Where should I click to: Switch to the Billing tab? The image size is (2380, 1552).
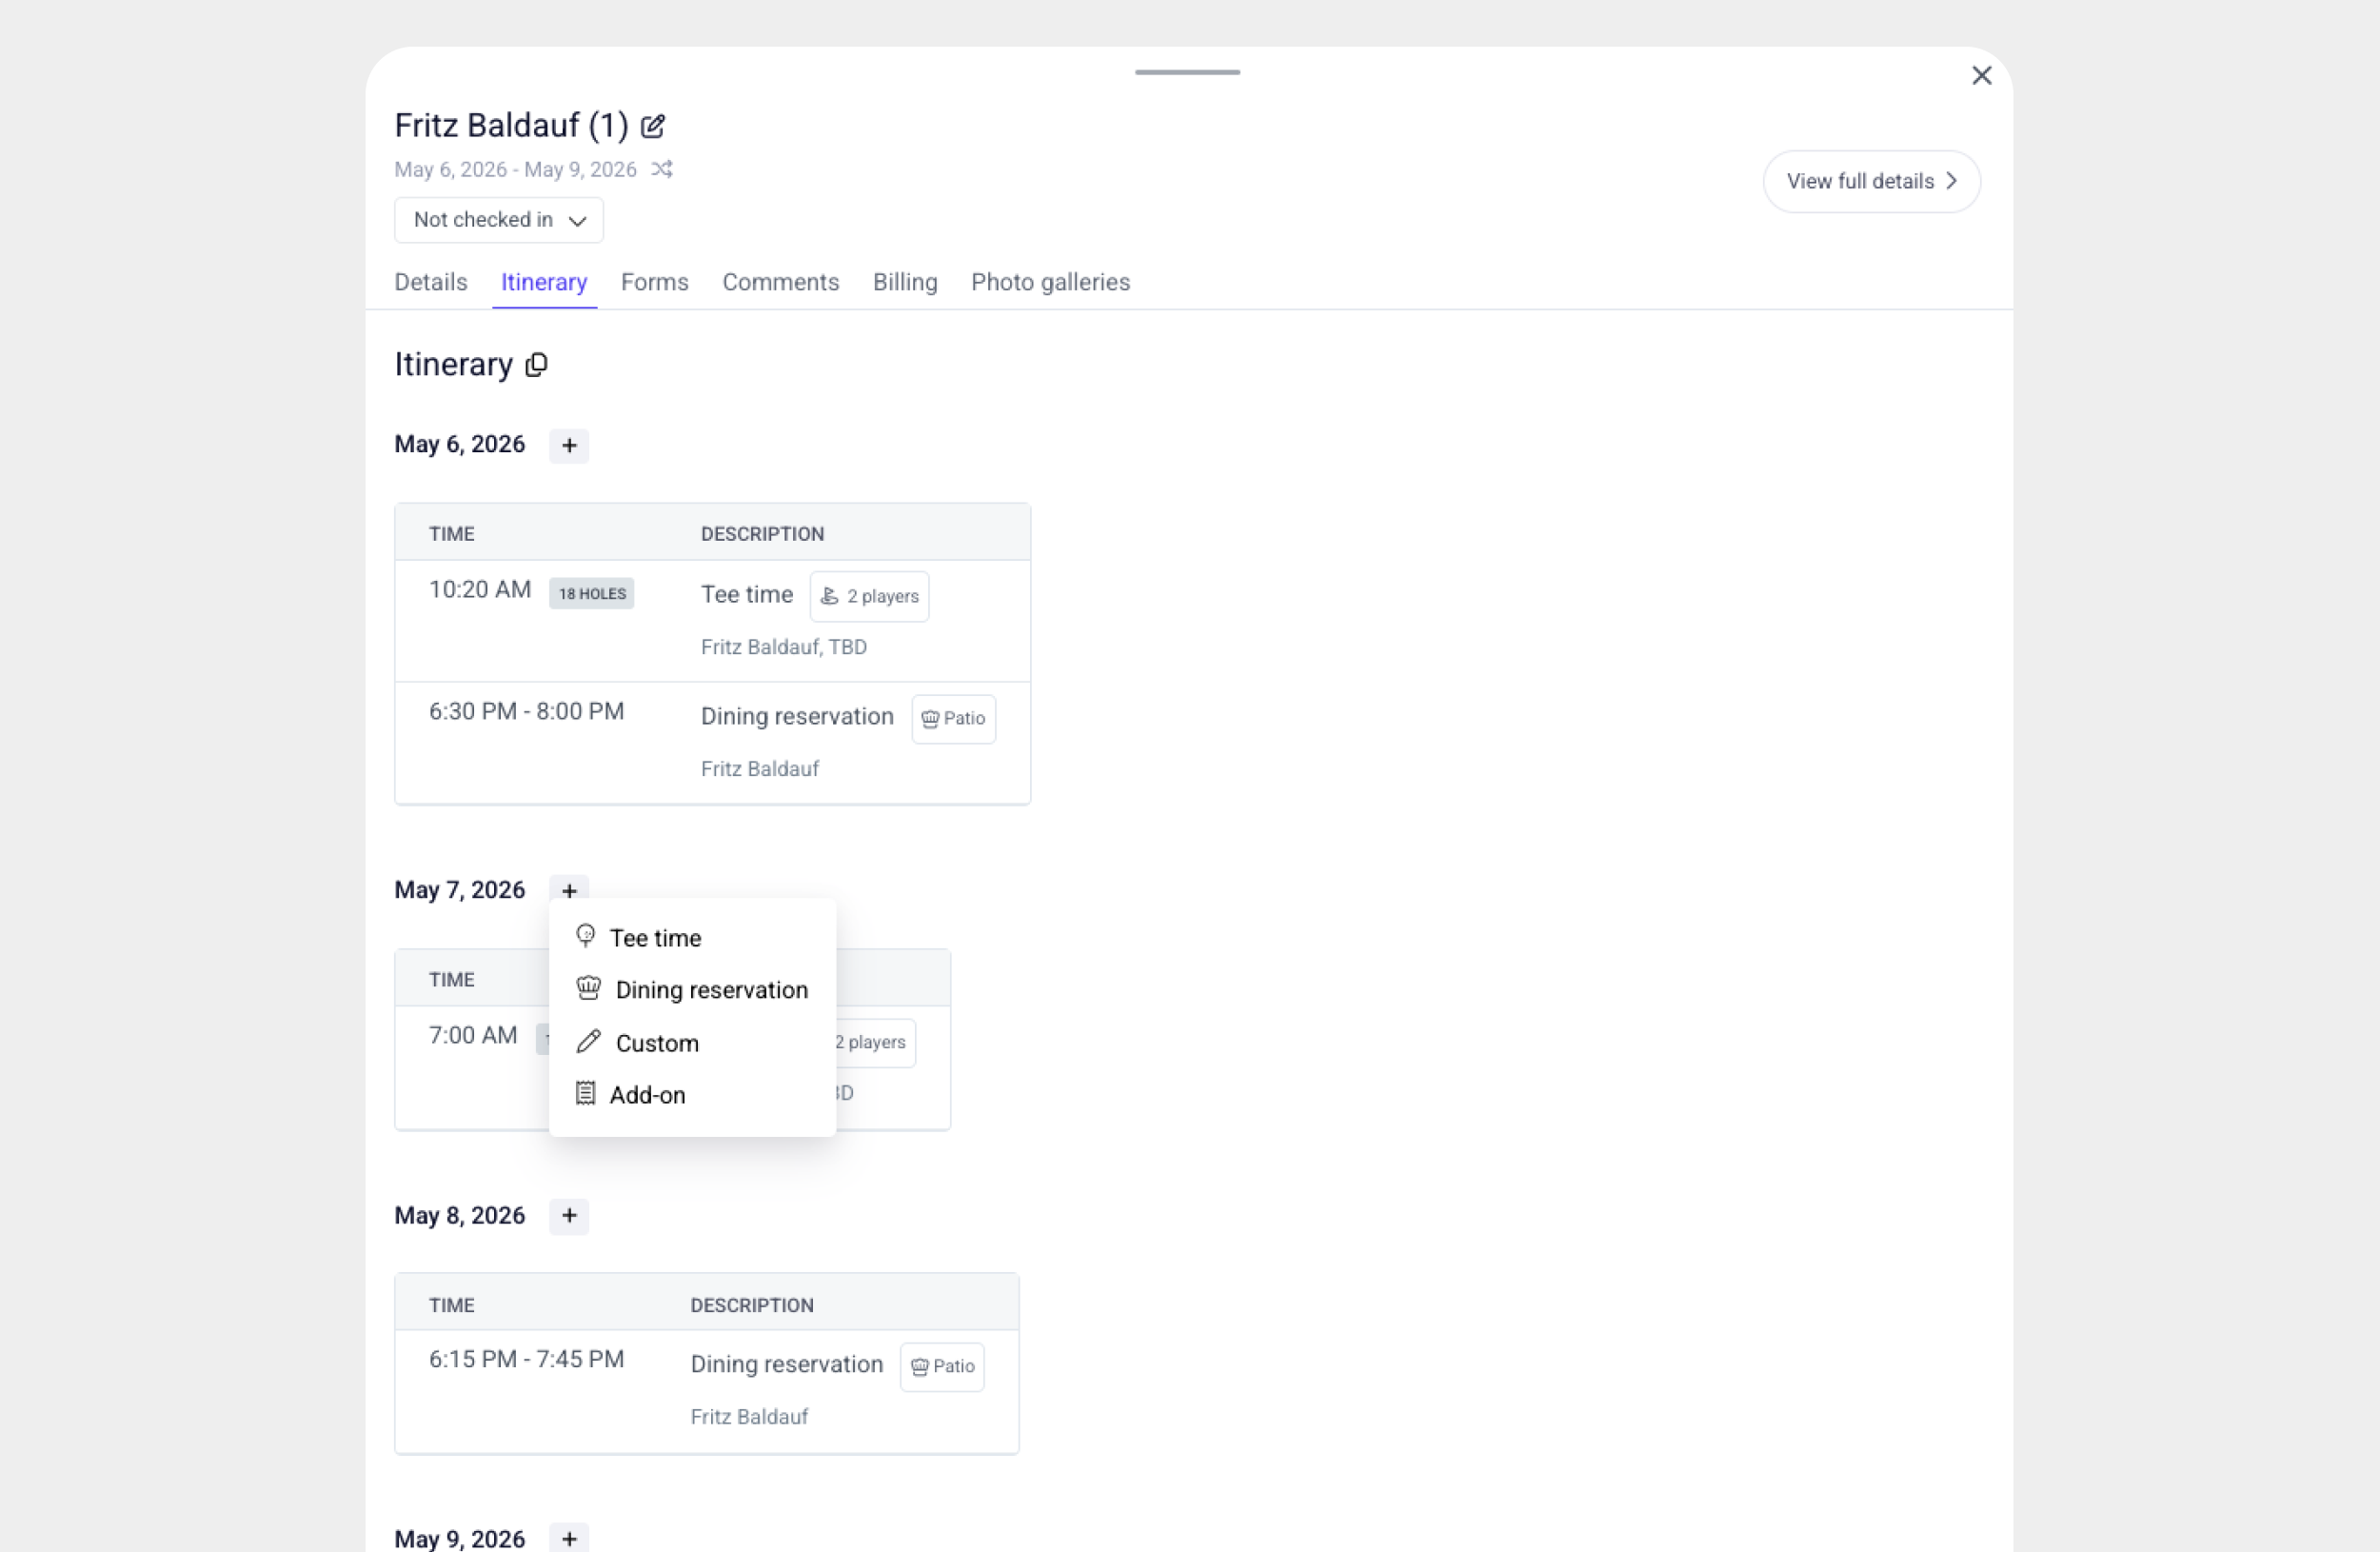(x=904, y=282)
